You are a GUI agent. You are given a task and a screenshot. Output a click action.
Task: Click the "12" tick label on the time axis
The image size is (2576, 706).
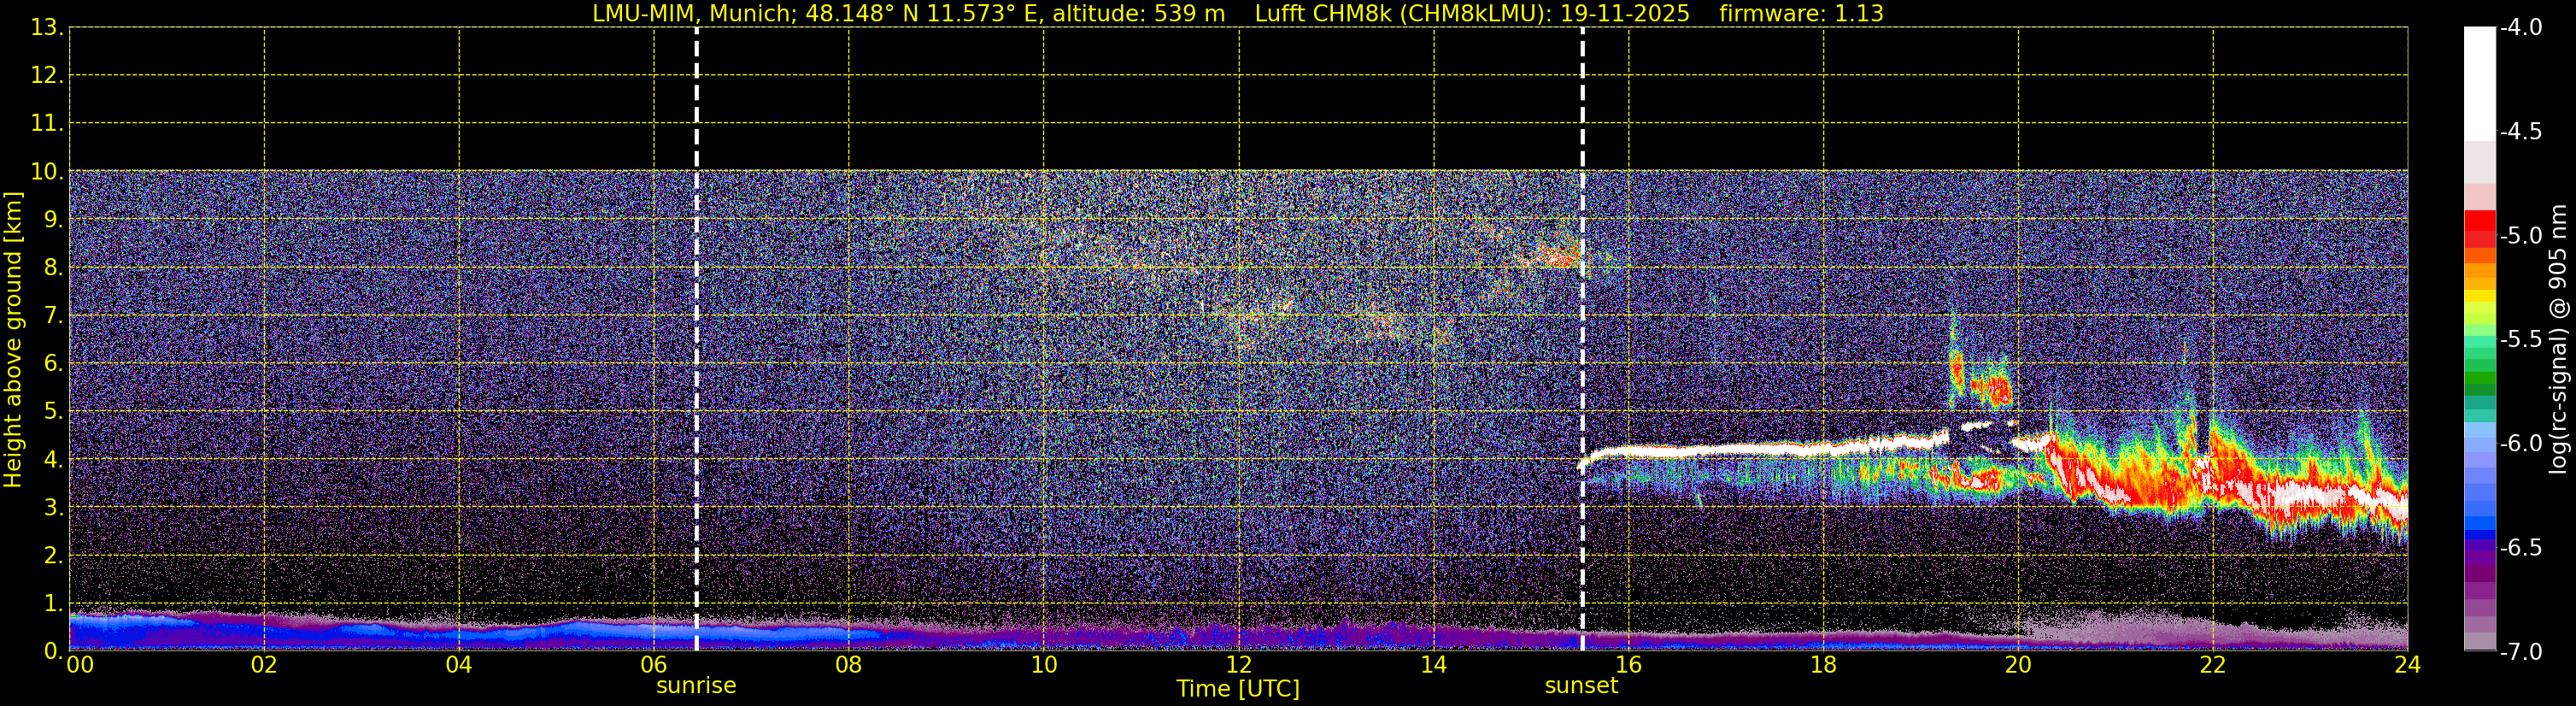1238,665
